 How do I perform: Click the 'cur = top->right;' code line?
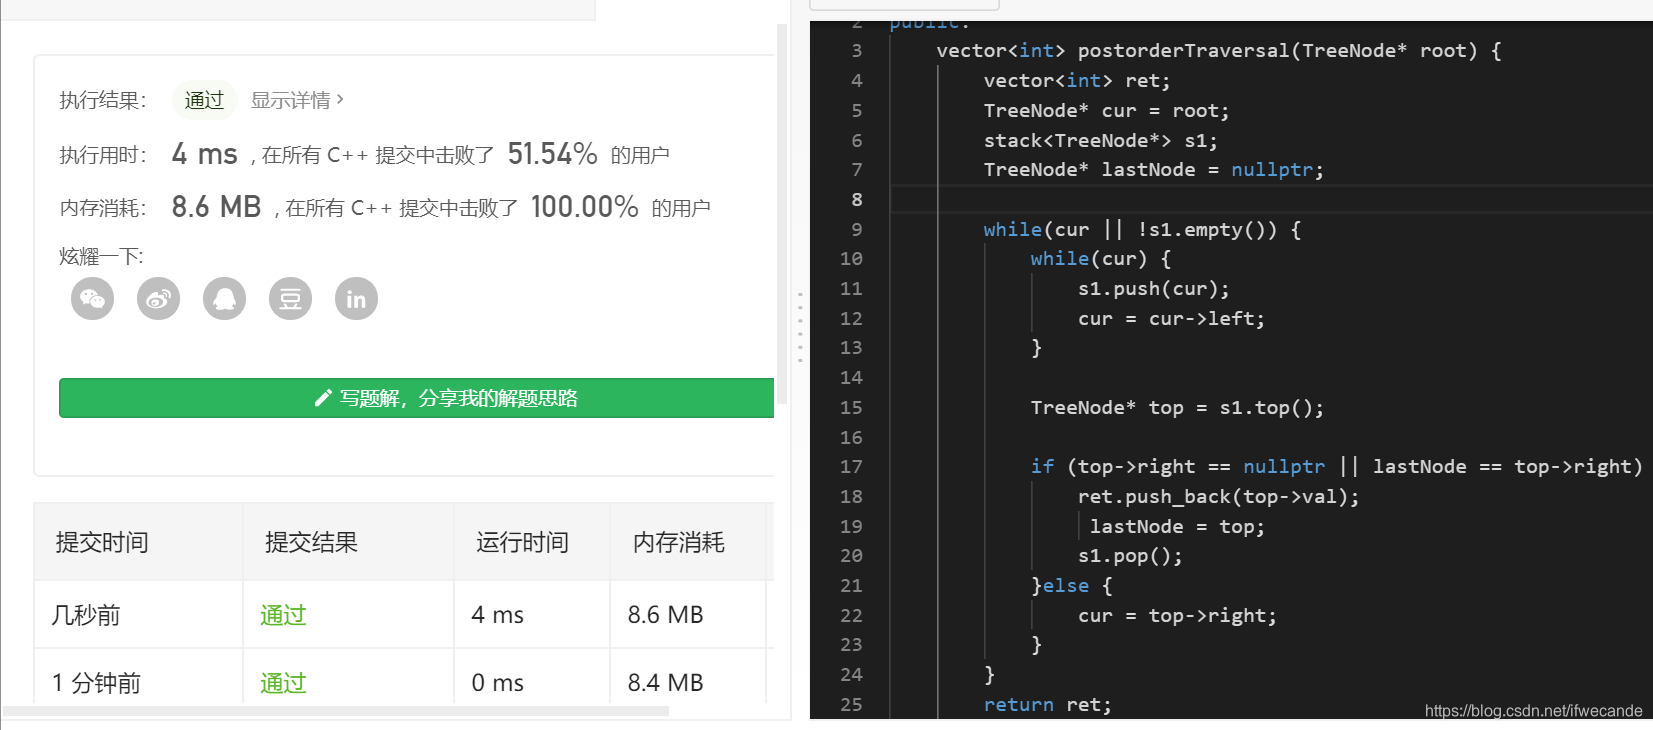tap(1177, 616)
